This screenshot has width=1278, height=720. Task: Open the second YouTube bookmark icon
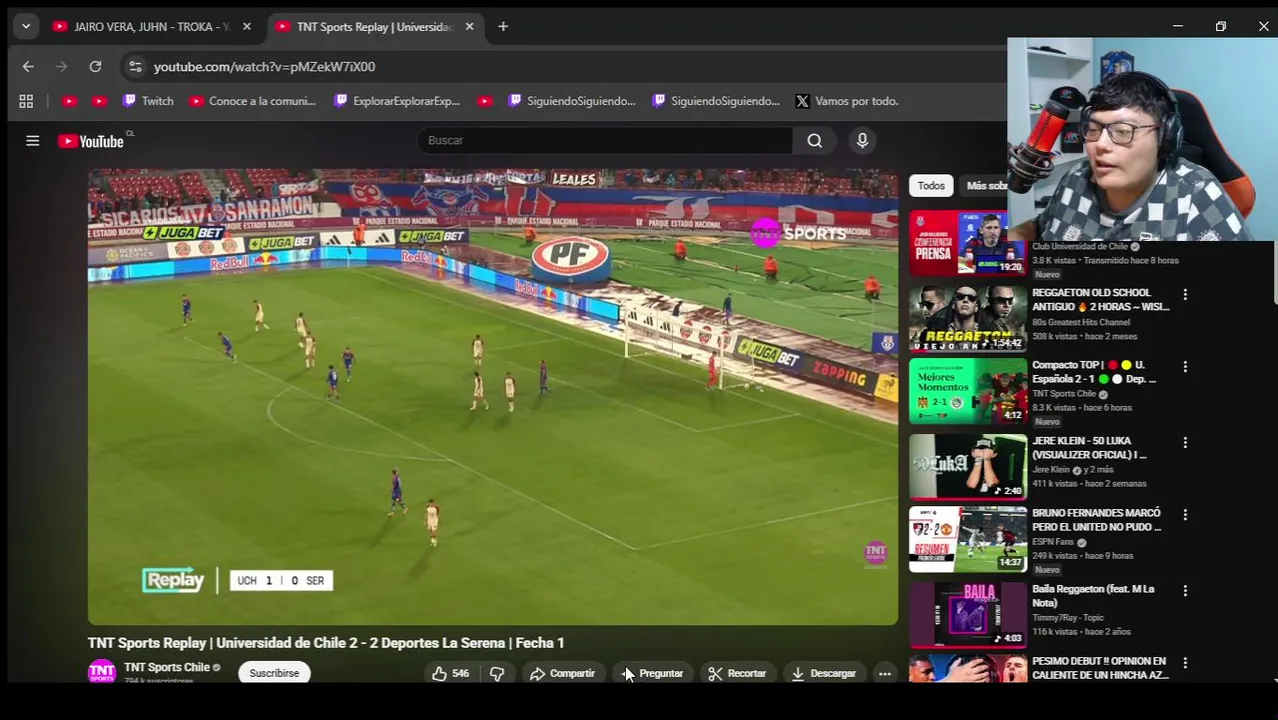click(x=99, y=101)
